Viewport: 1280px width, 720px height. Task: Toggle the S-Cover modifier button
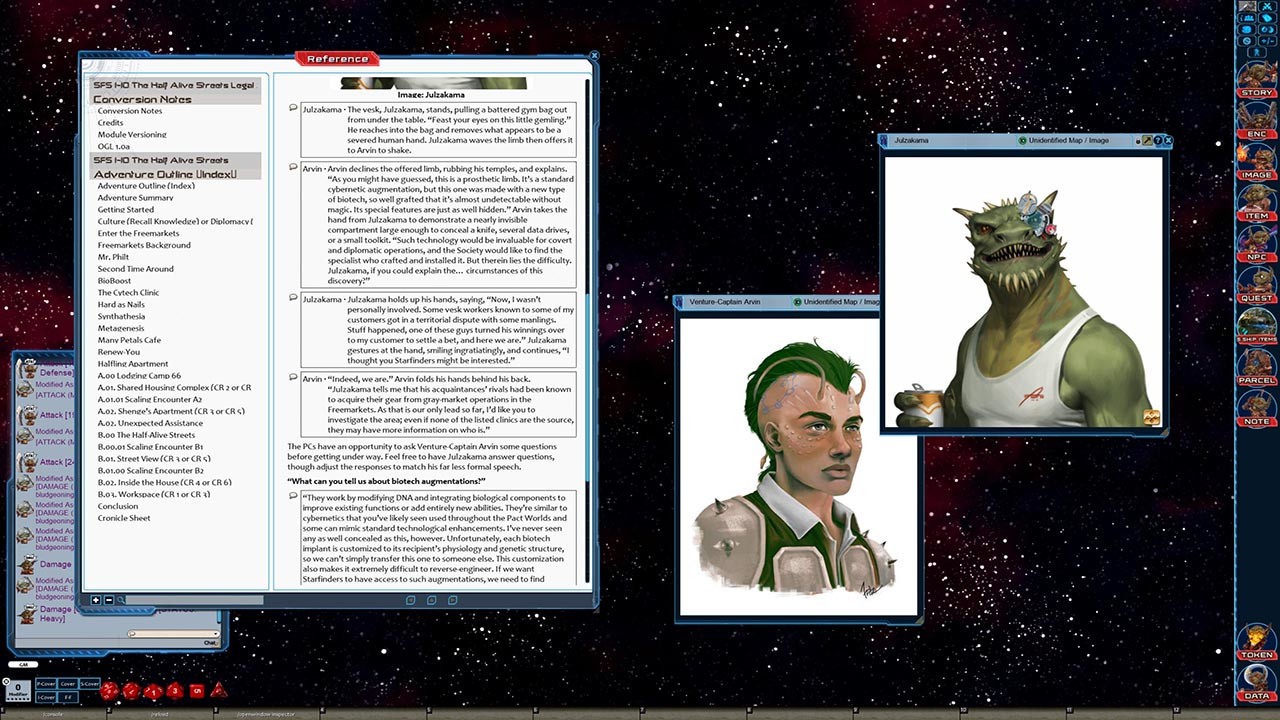[x=90, y=684]
